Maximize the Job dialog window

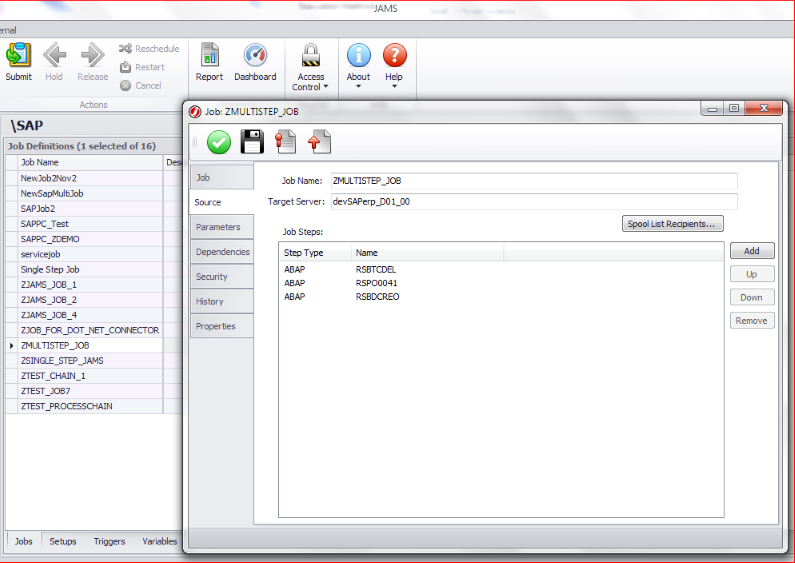pyautogui.click(x=734, y=108)
